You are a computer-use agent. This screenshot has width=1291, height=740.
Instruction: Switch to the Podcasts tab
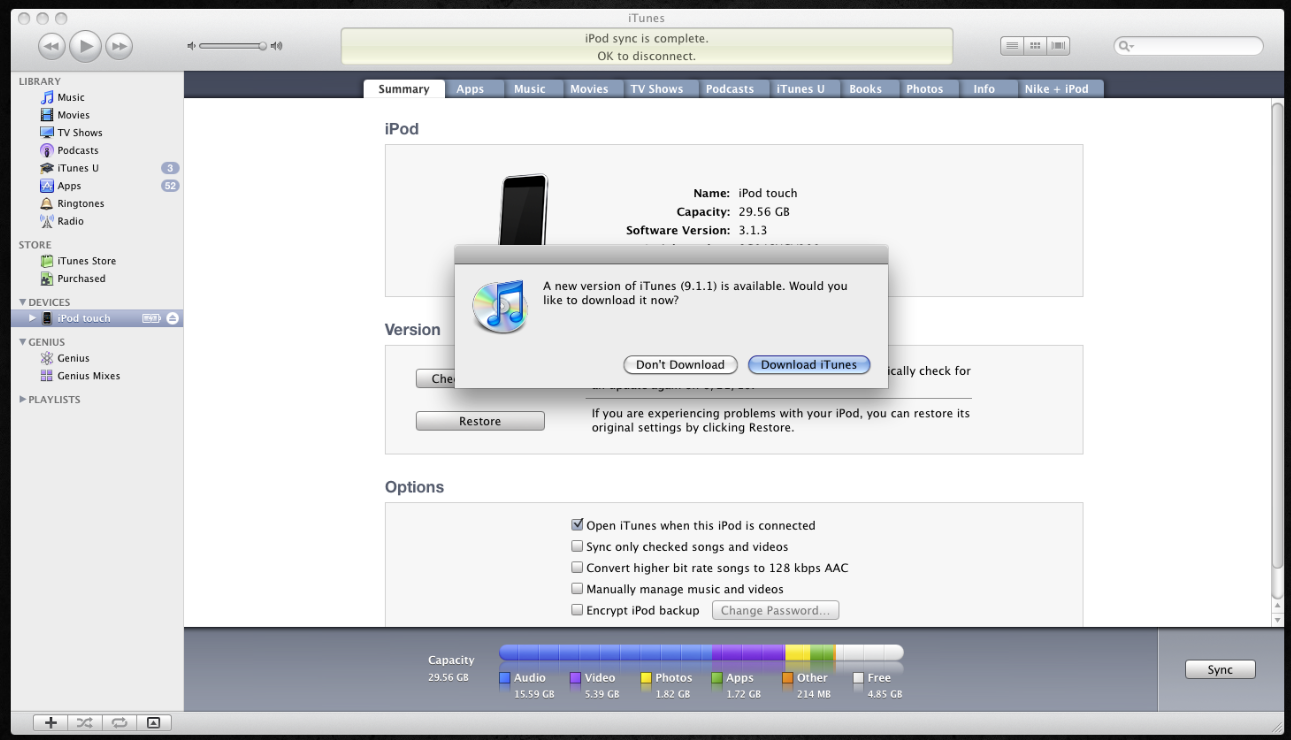(x=730, y=89)
